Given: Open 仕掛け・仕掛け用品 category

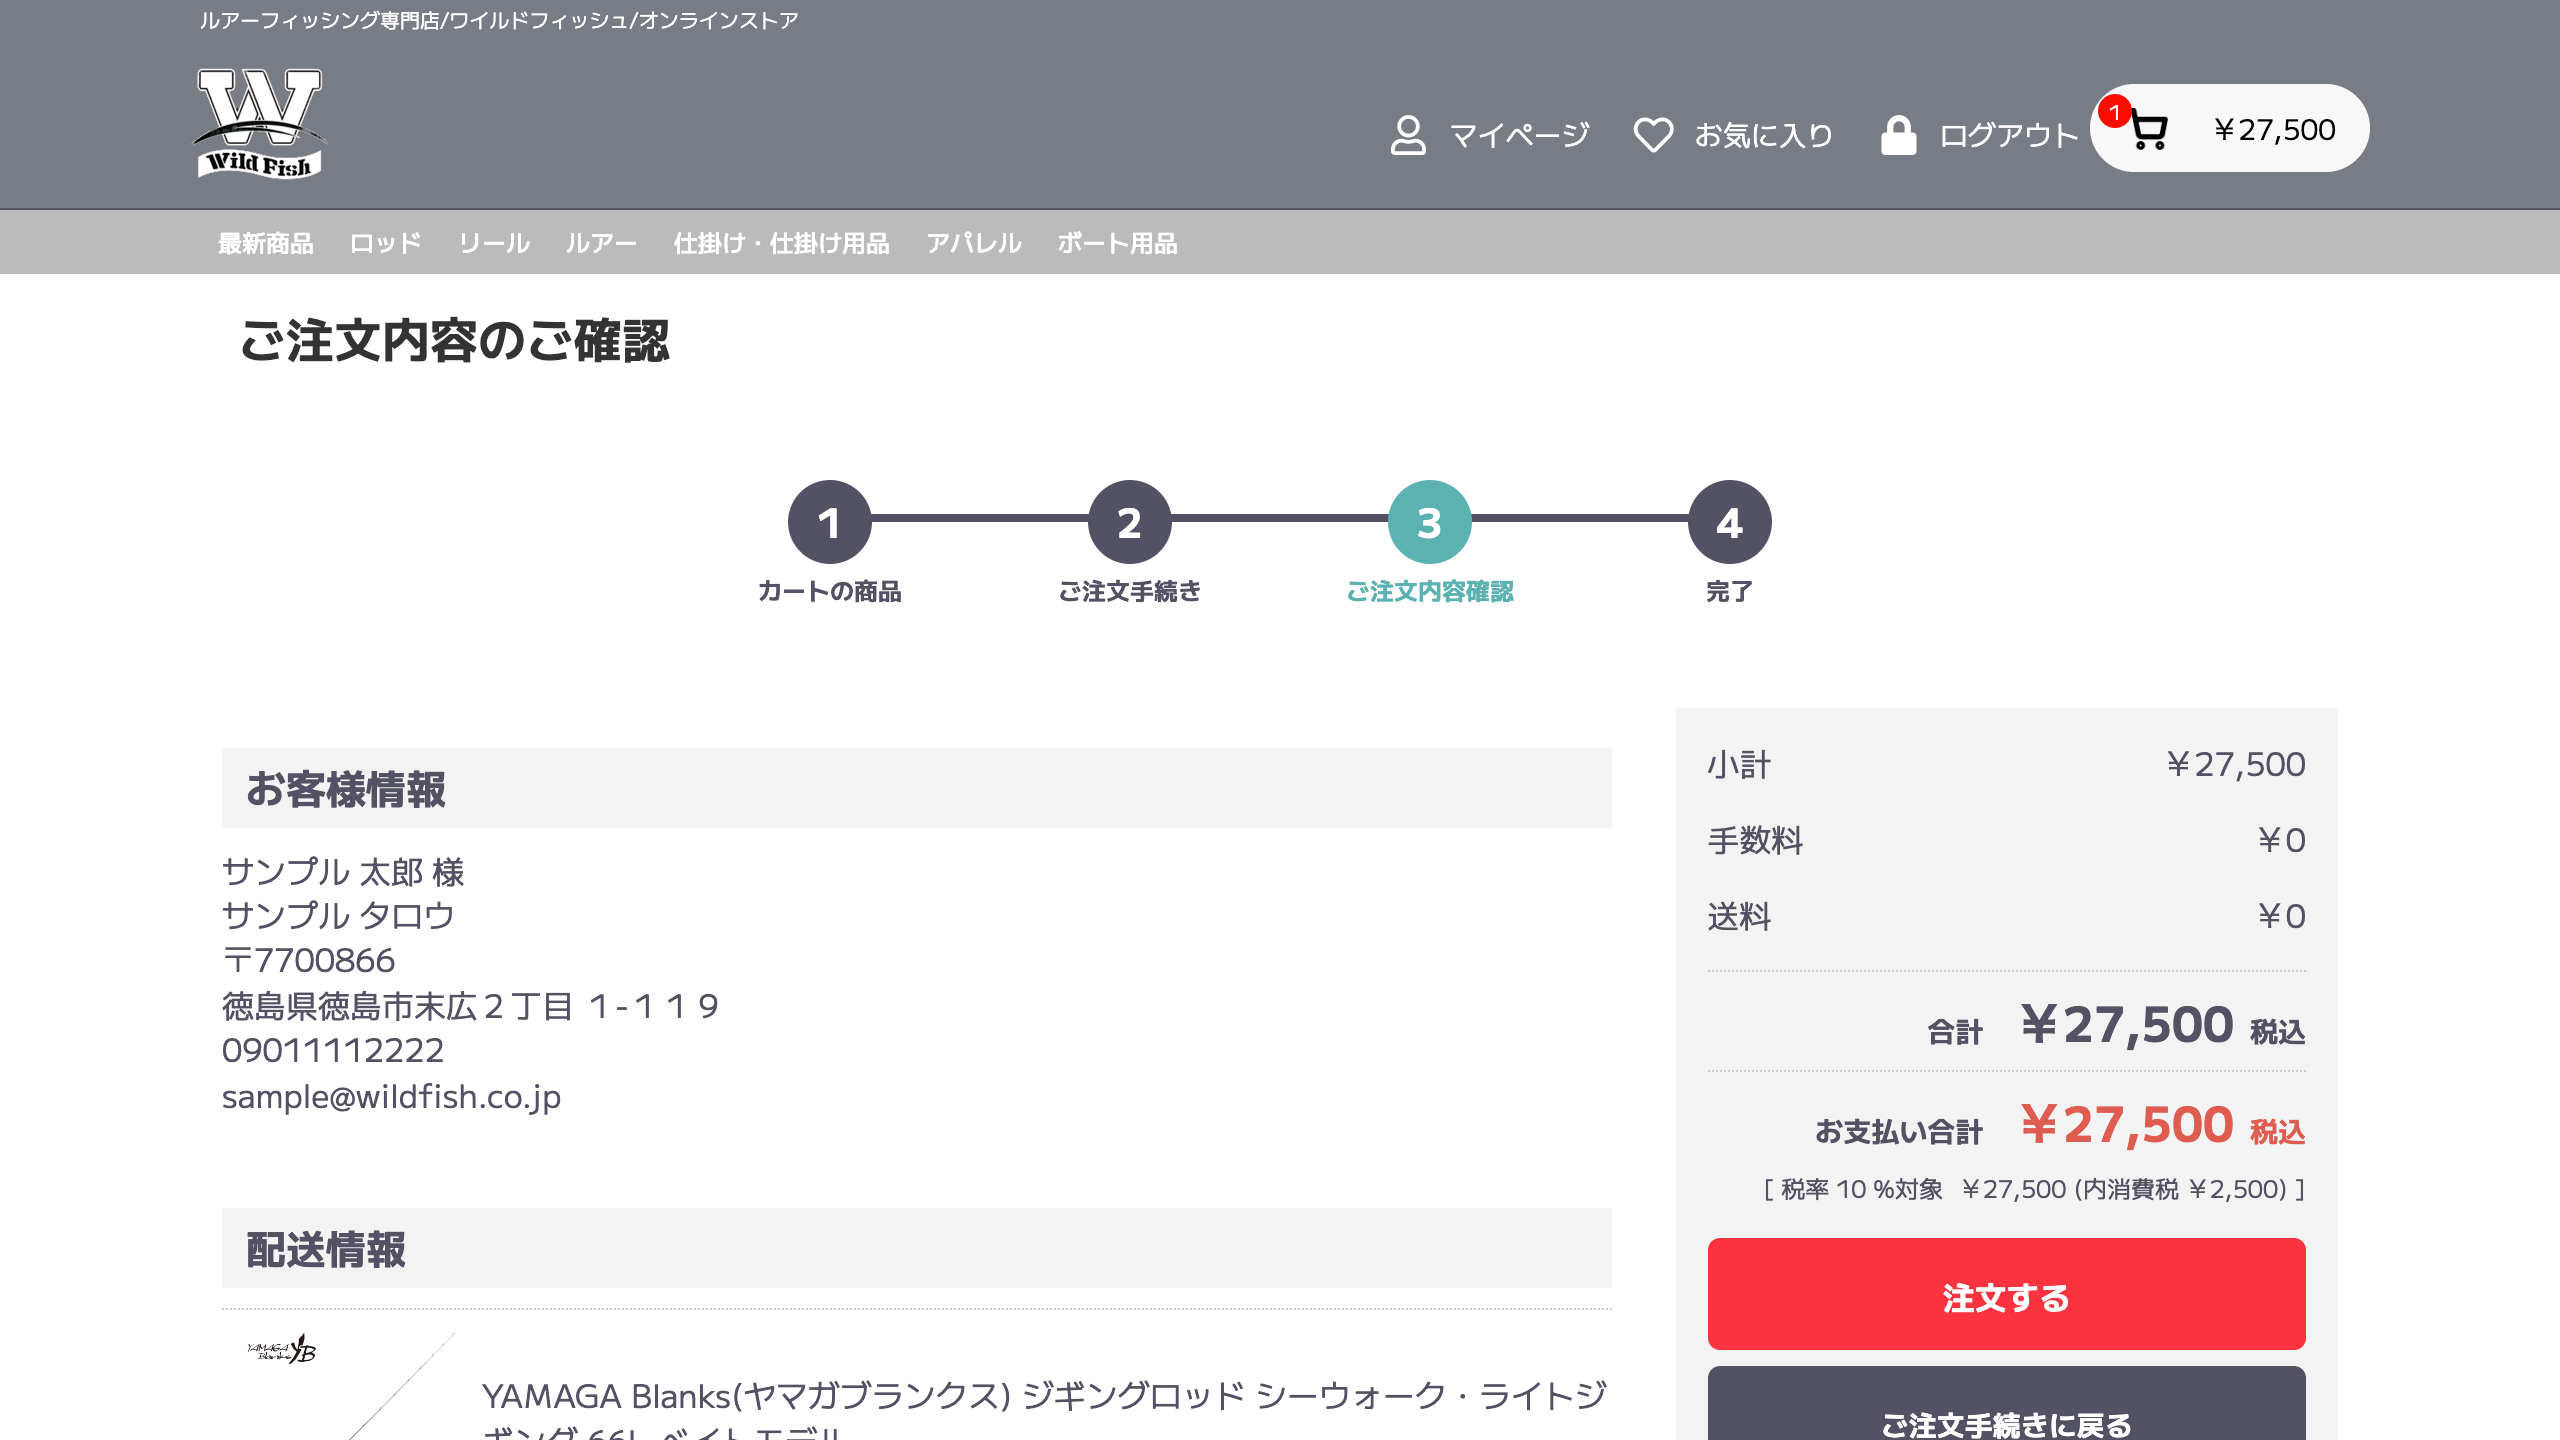Looking at the screenshot, I should coord(781,243).
